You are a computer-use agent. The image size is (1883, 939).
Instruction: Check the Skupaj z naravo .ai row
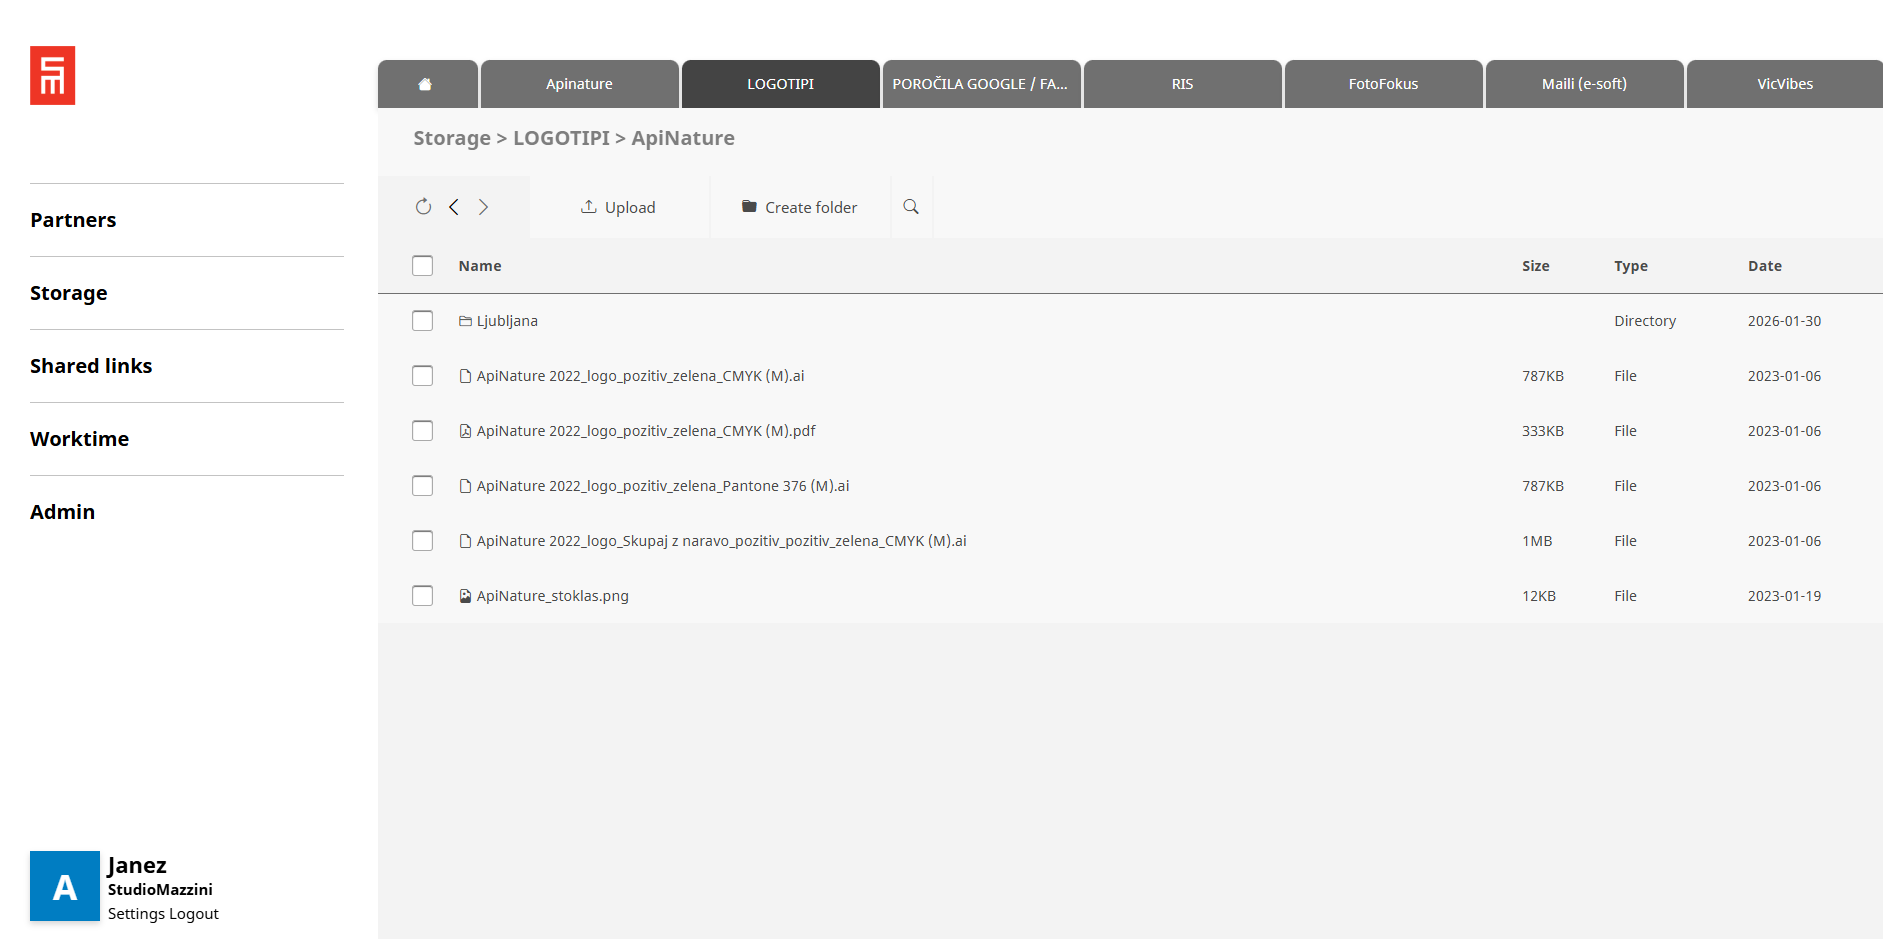[x=423, y=541]
